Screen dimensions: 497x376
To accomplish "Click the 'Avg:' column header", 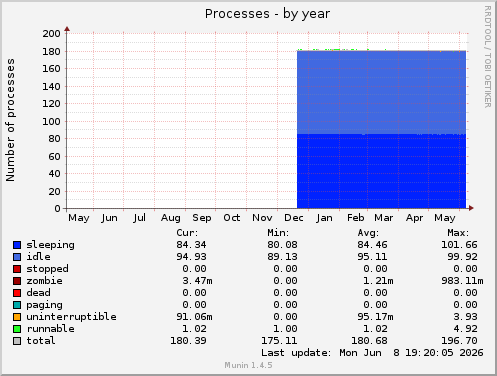I will [x=368, y=233].
